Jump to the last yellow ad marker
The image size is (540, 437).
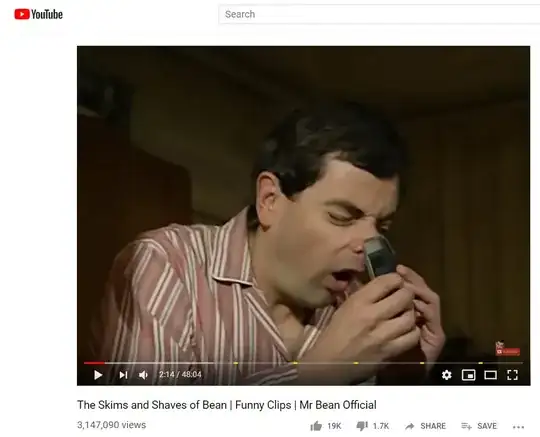(x=480, y=363)
